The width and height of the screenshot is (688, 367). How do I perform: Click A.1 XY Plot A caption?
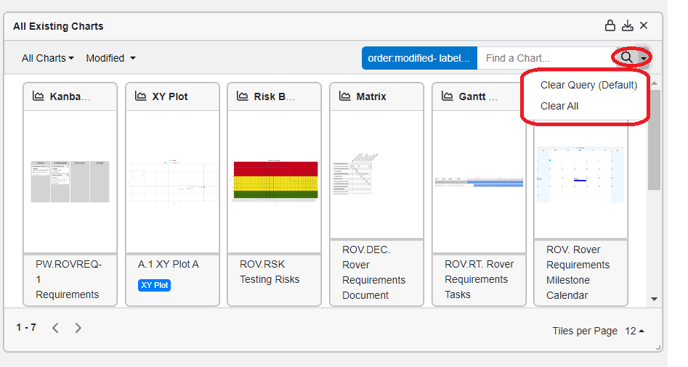click(x=168, y=264)
